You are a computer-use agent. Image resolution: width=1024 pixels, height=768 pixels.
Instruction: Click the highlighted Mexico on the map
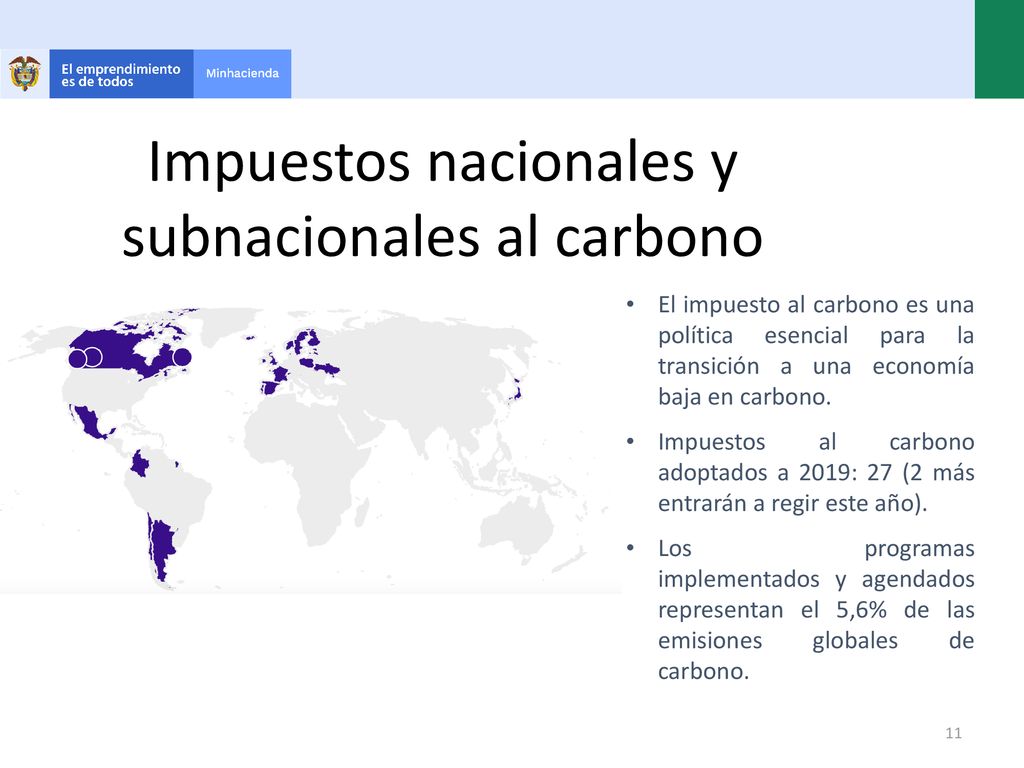click(x=89, y=422)
